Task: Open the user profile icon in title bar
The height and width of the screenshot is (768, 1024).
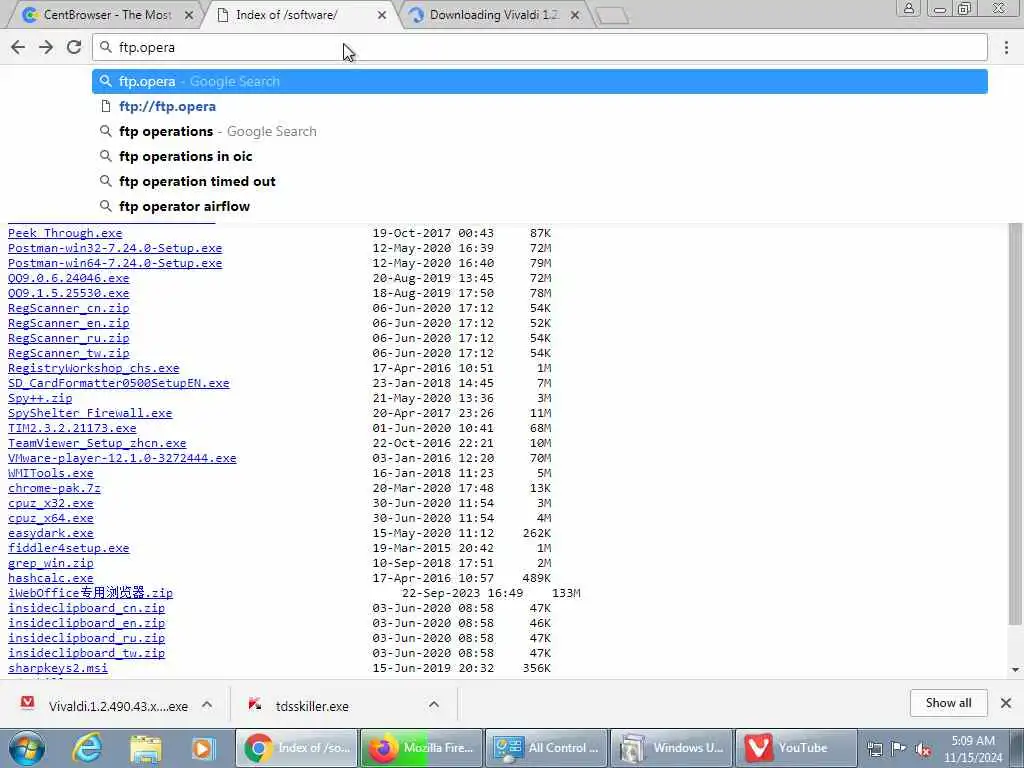Action: (x=908, y=8)
